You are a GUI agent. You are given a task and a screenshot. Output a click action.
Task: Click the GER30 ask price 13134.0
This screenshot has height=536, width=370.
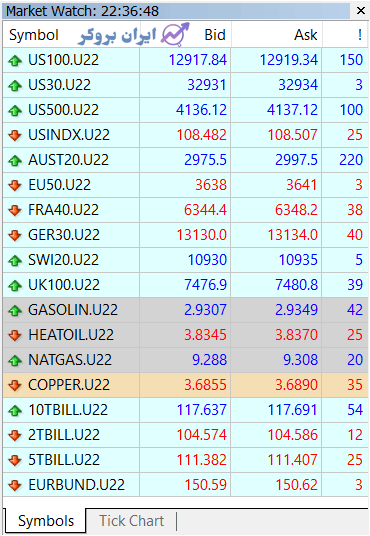click(x=293, y=234)
